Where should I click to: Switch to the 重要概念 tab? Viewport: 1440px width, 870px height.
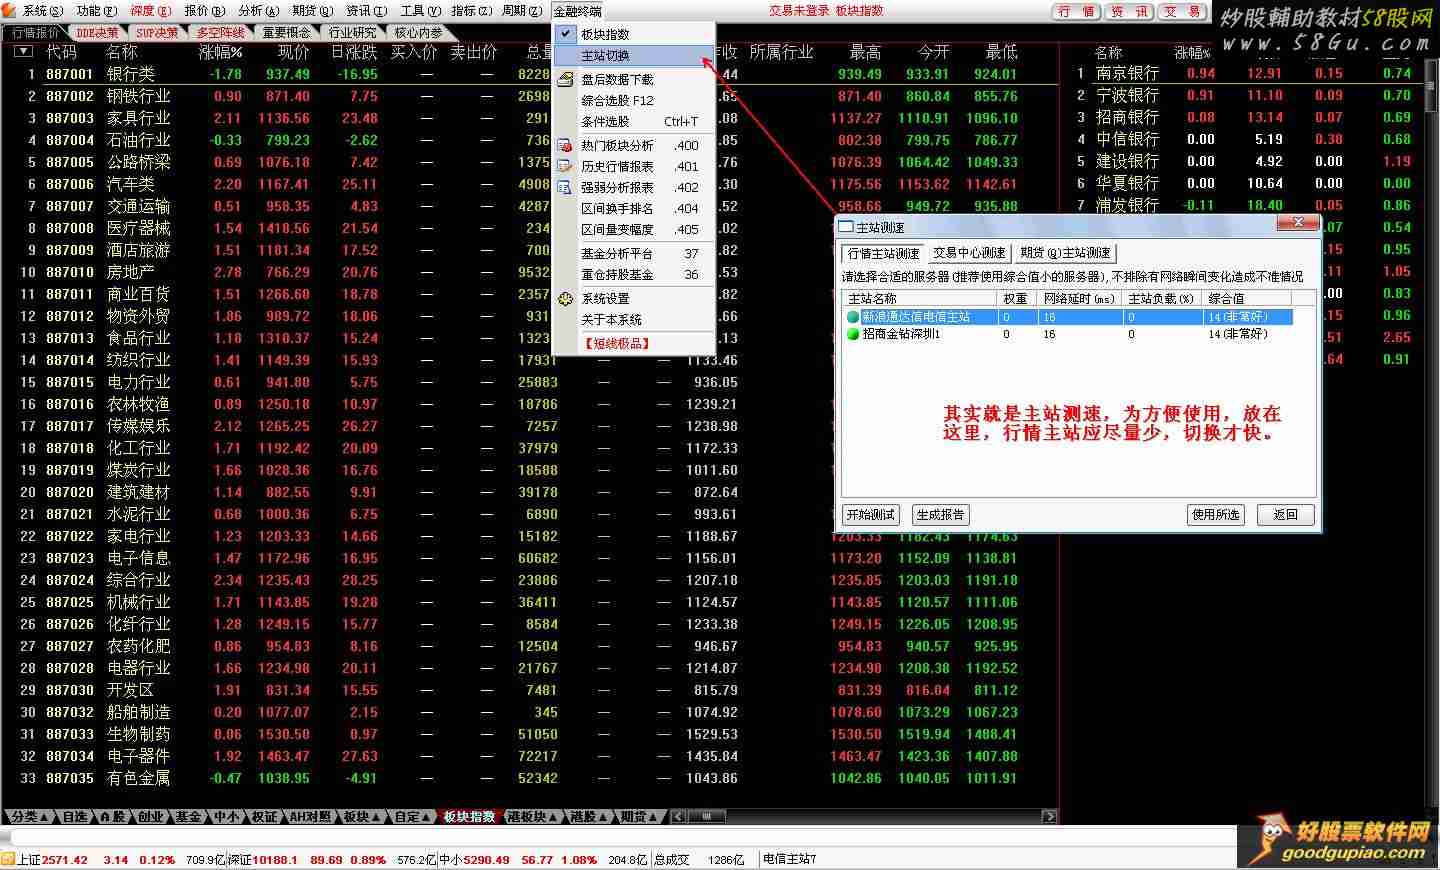pos(287,32)
